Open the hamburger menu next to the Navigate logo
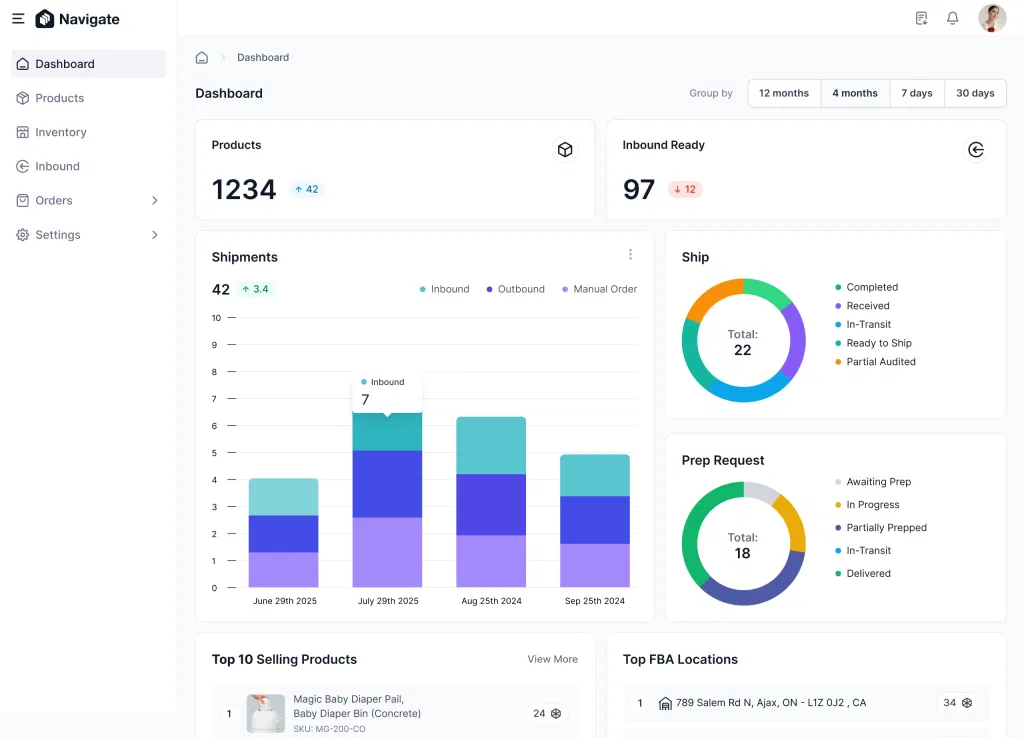This screenshot has width=1024, height=738. tap(18, 18)
